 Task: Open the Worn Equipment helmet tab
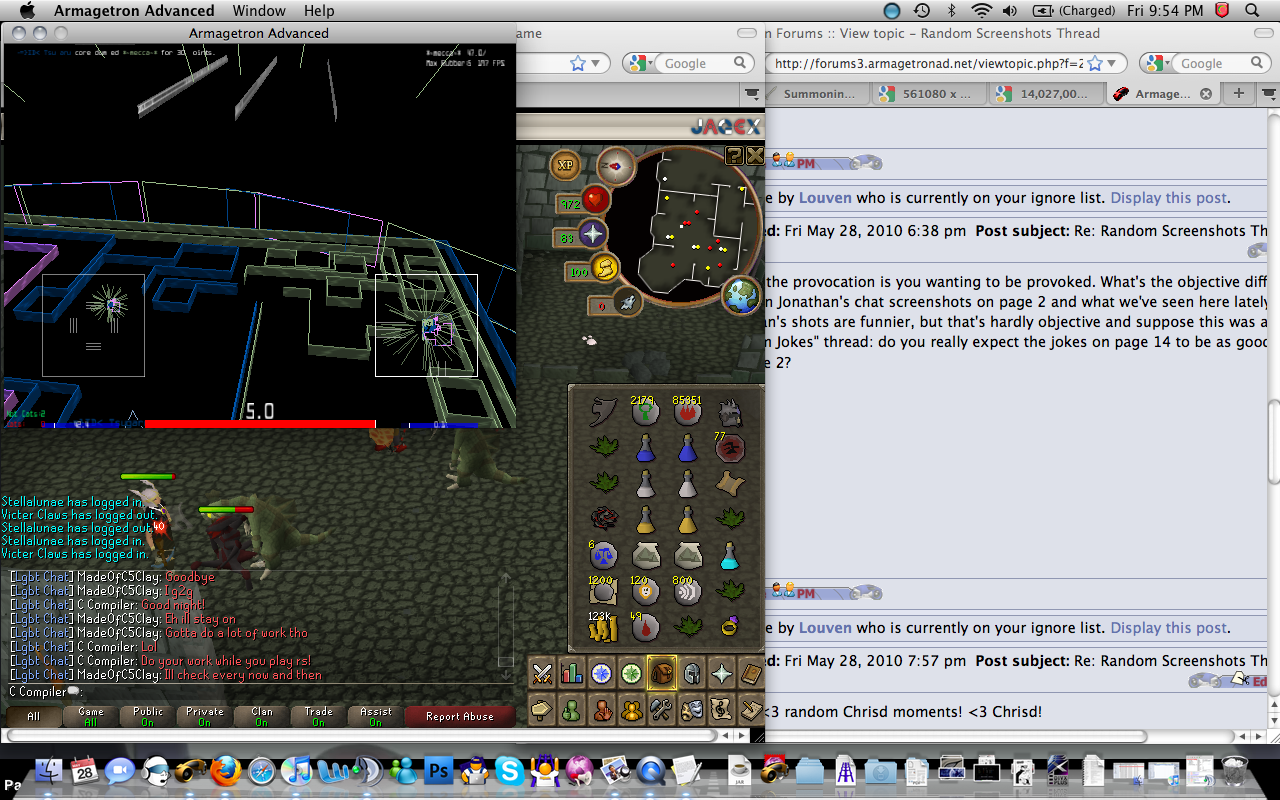click(691, 674)
